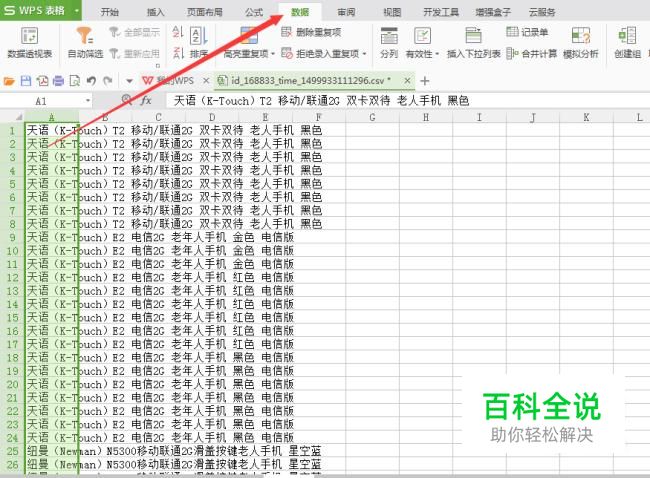Select column G header
The height and width of the screenshot is (478, 650).
tap(372, 117)
